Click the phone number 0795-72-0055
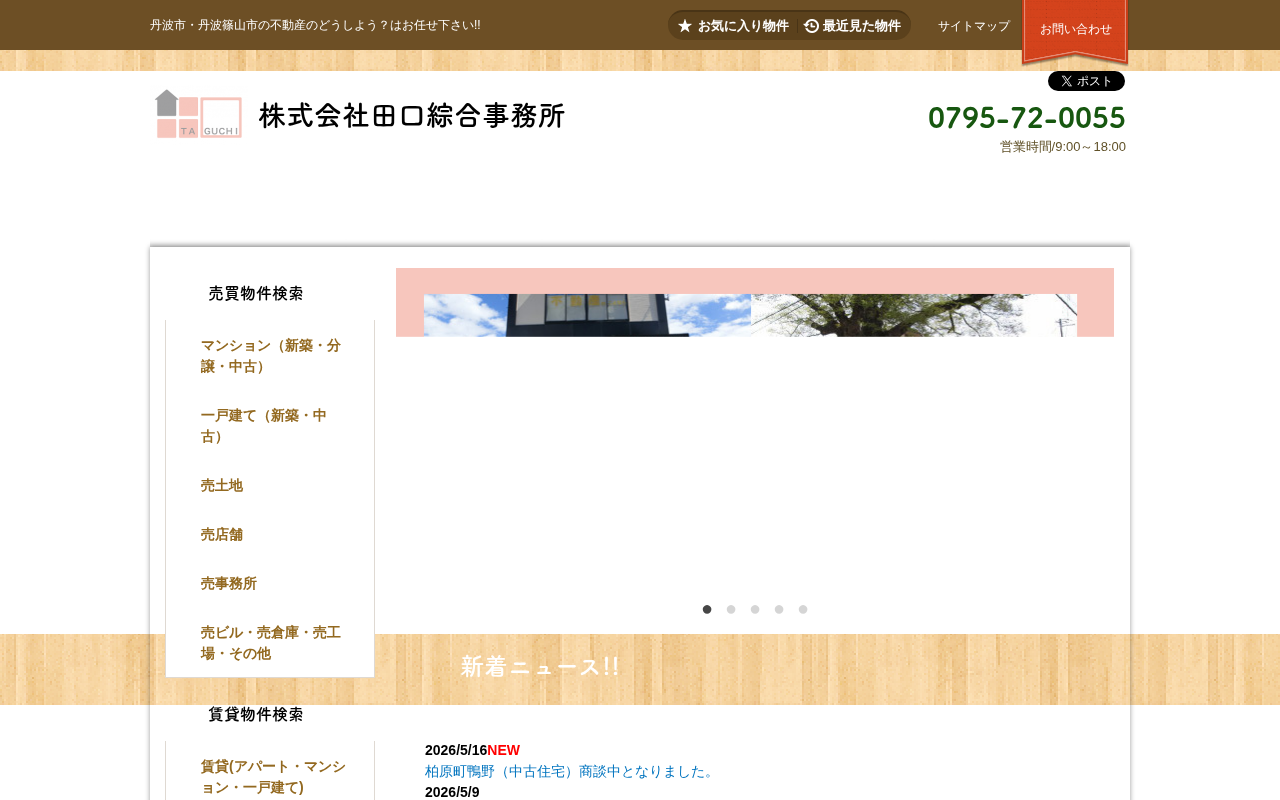The height and width of the screenshot is (800, 1280). coord(1026,118)
